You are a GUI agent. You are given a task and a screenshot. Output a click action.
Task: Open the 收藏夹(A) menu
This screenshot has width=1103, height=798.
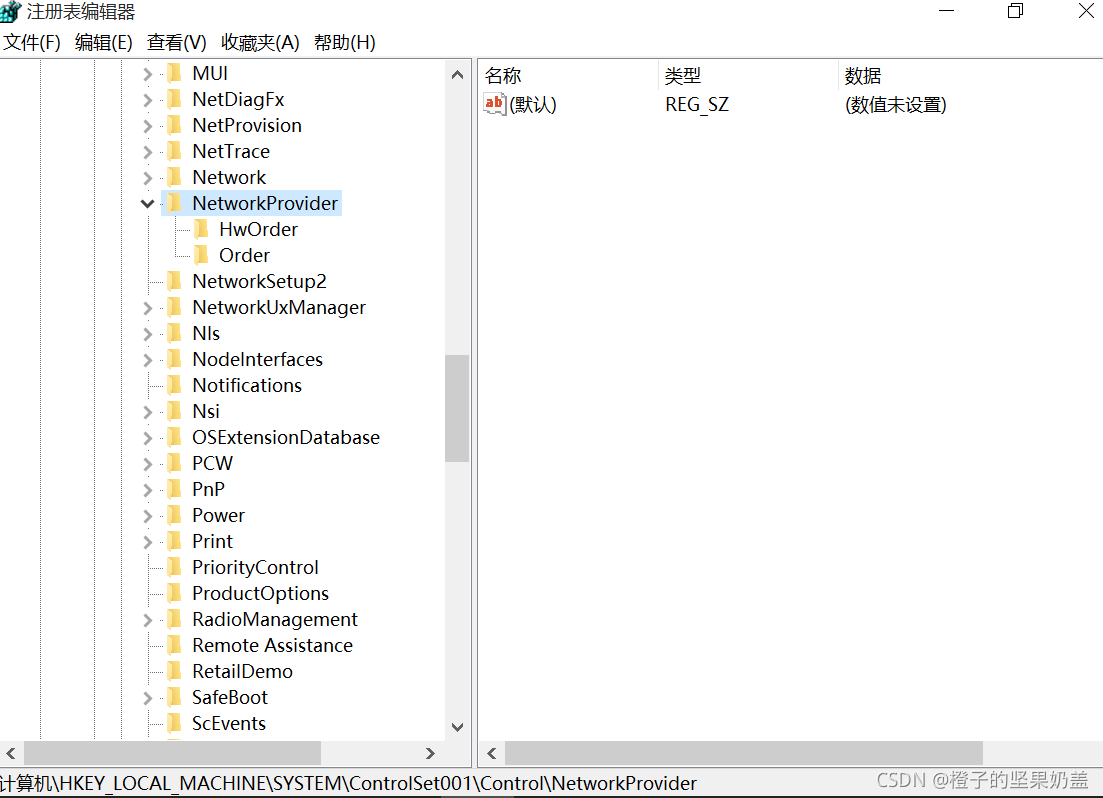[x=260, y=43]
